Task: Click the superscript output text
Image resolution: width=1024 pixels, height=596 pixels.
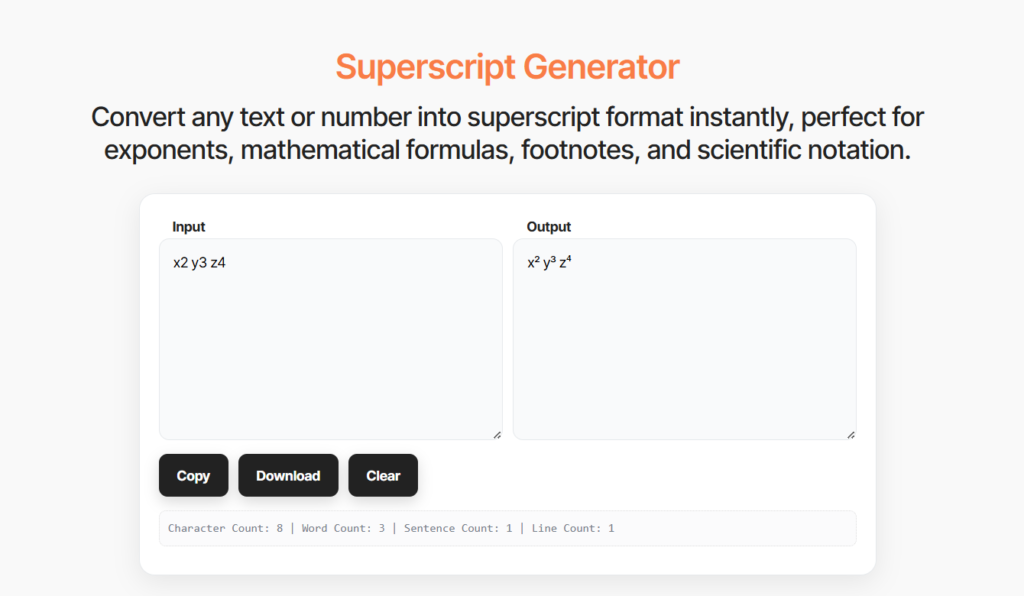Action: [552, 262]
